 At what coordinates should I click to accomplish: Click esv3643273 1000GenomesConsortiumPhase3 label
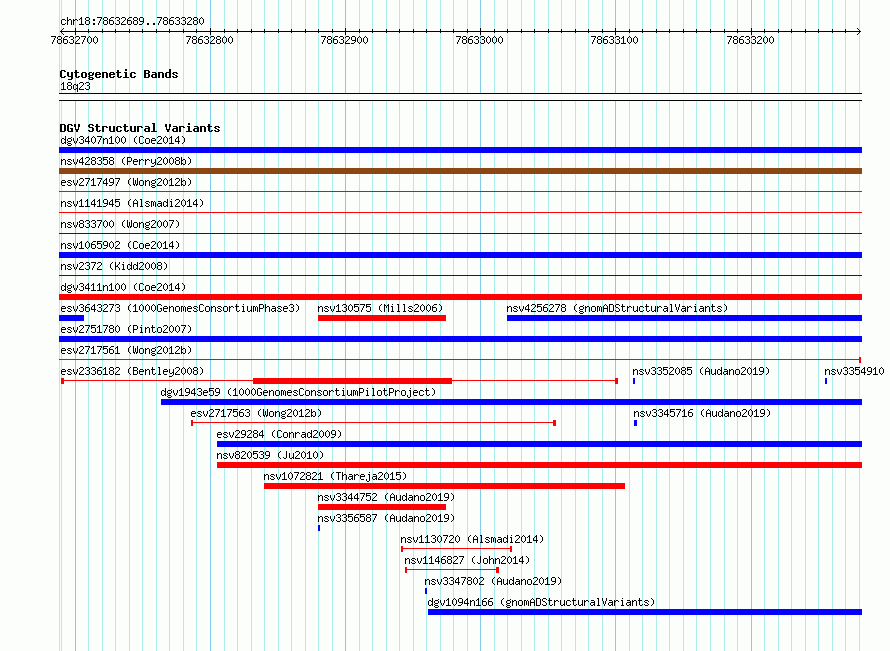tap(180, 308)
